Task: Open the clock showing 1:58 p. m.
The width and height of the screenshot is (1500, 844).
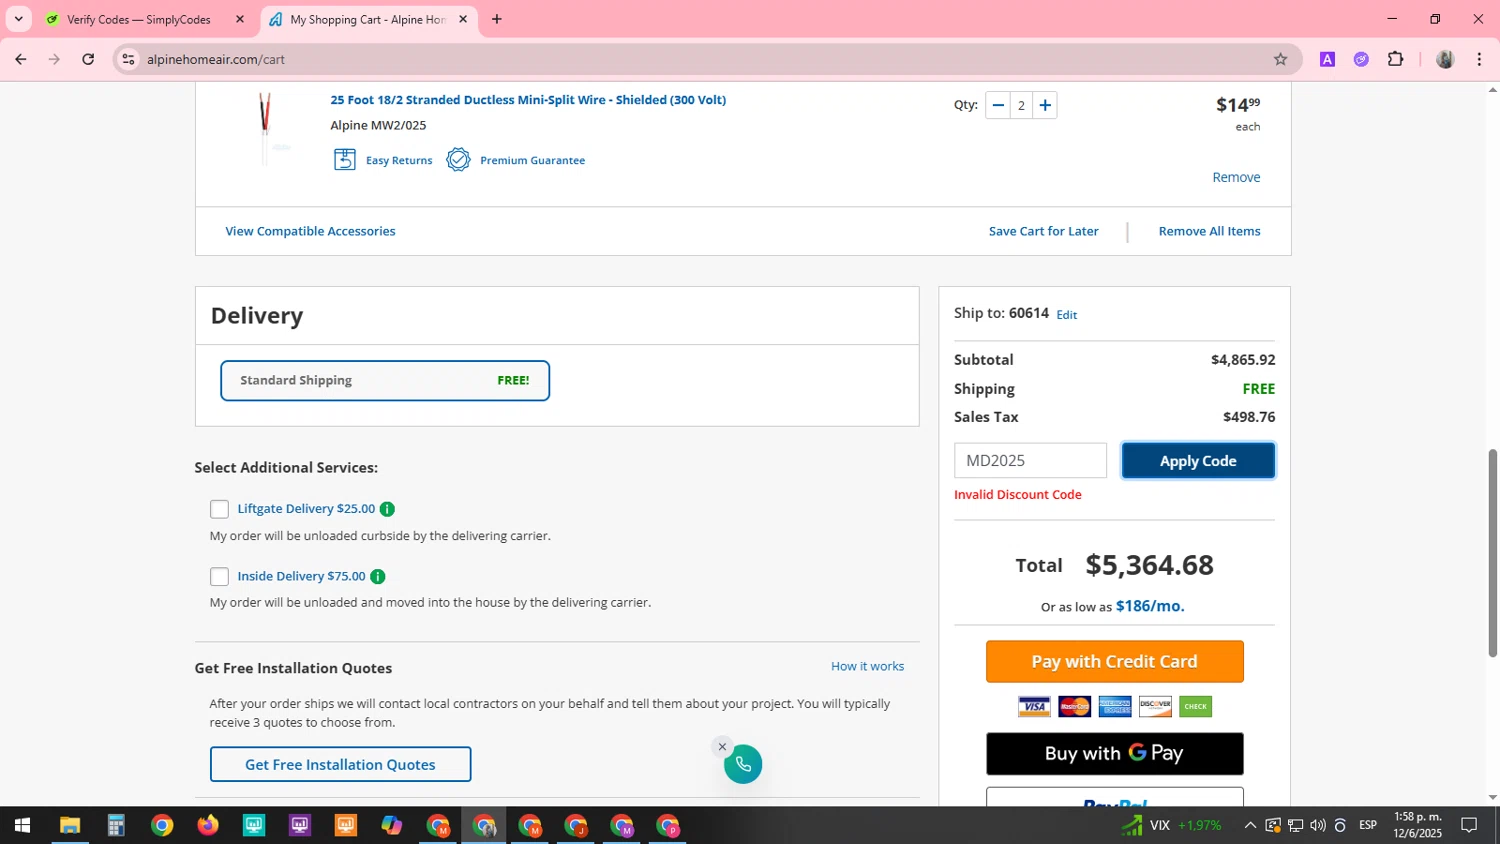Action: coord(1418,825)
